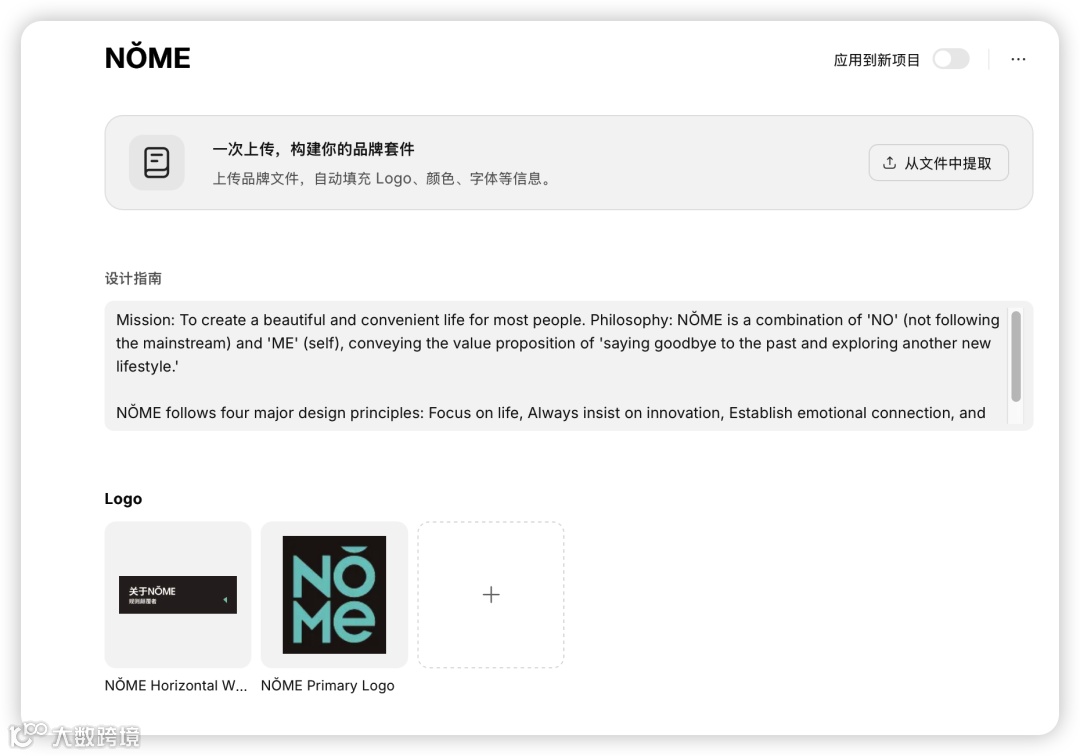Click the 上传品牌文件 description text
The height and width of the screenshot is (756, 1080).
pyautogui.click(x=383, y=179)
